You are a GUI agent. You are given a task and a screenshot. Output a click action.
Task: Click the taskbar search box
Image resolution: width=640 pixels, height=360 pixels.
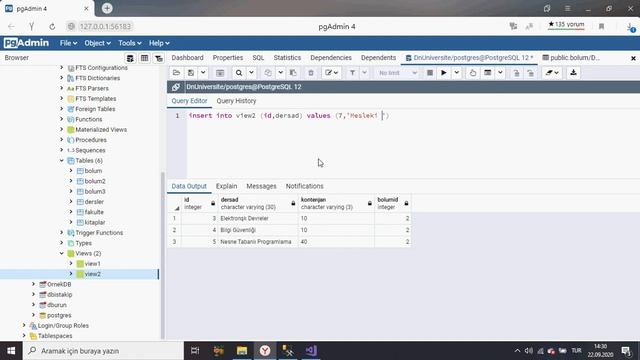[x=103, y=351]
